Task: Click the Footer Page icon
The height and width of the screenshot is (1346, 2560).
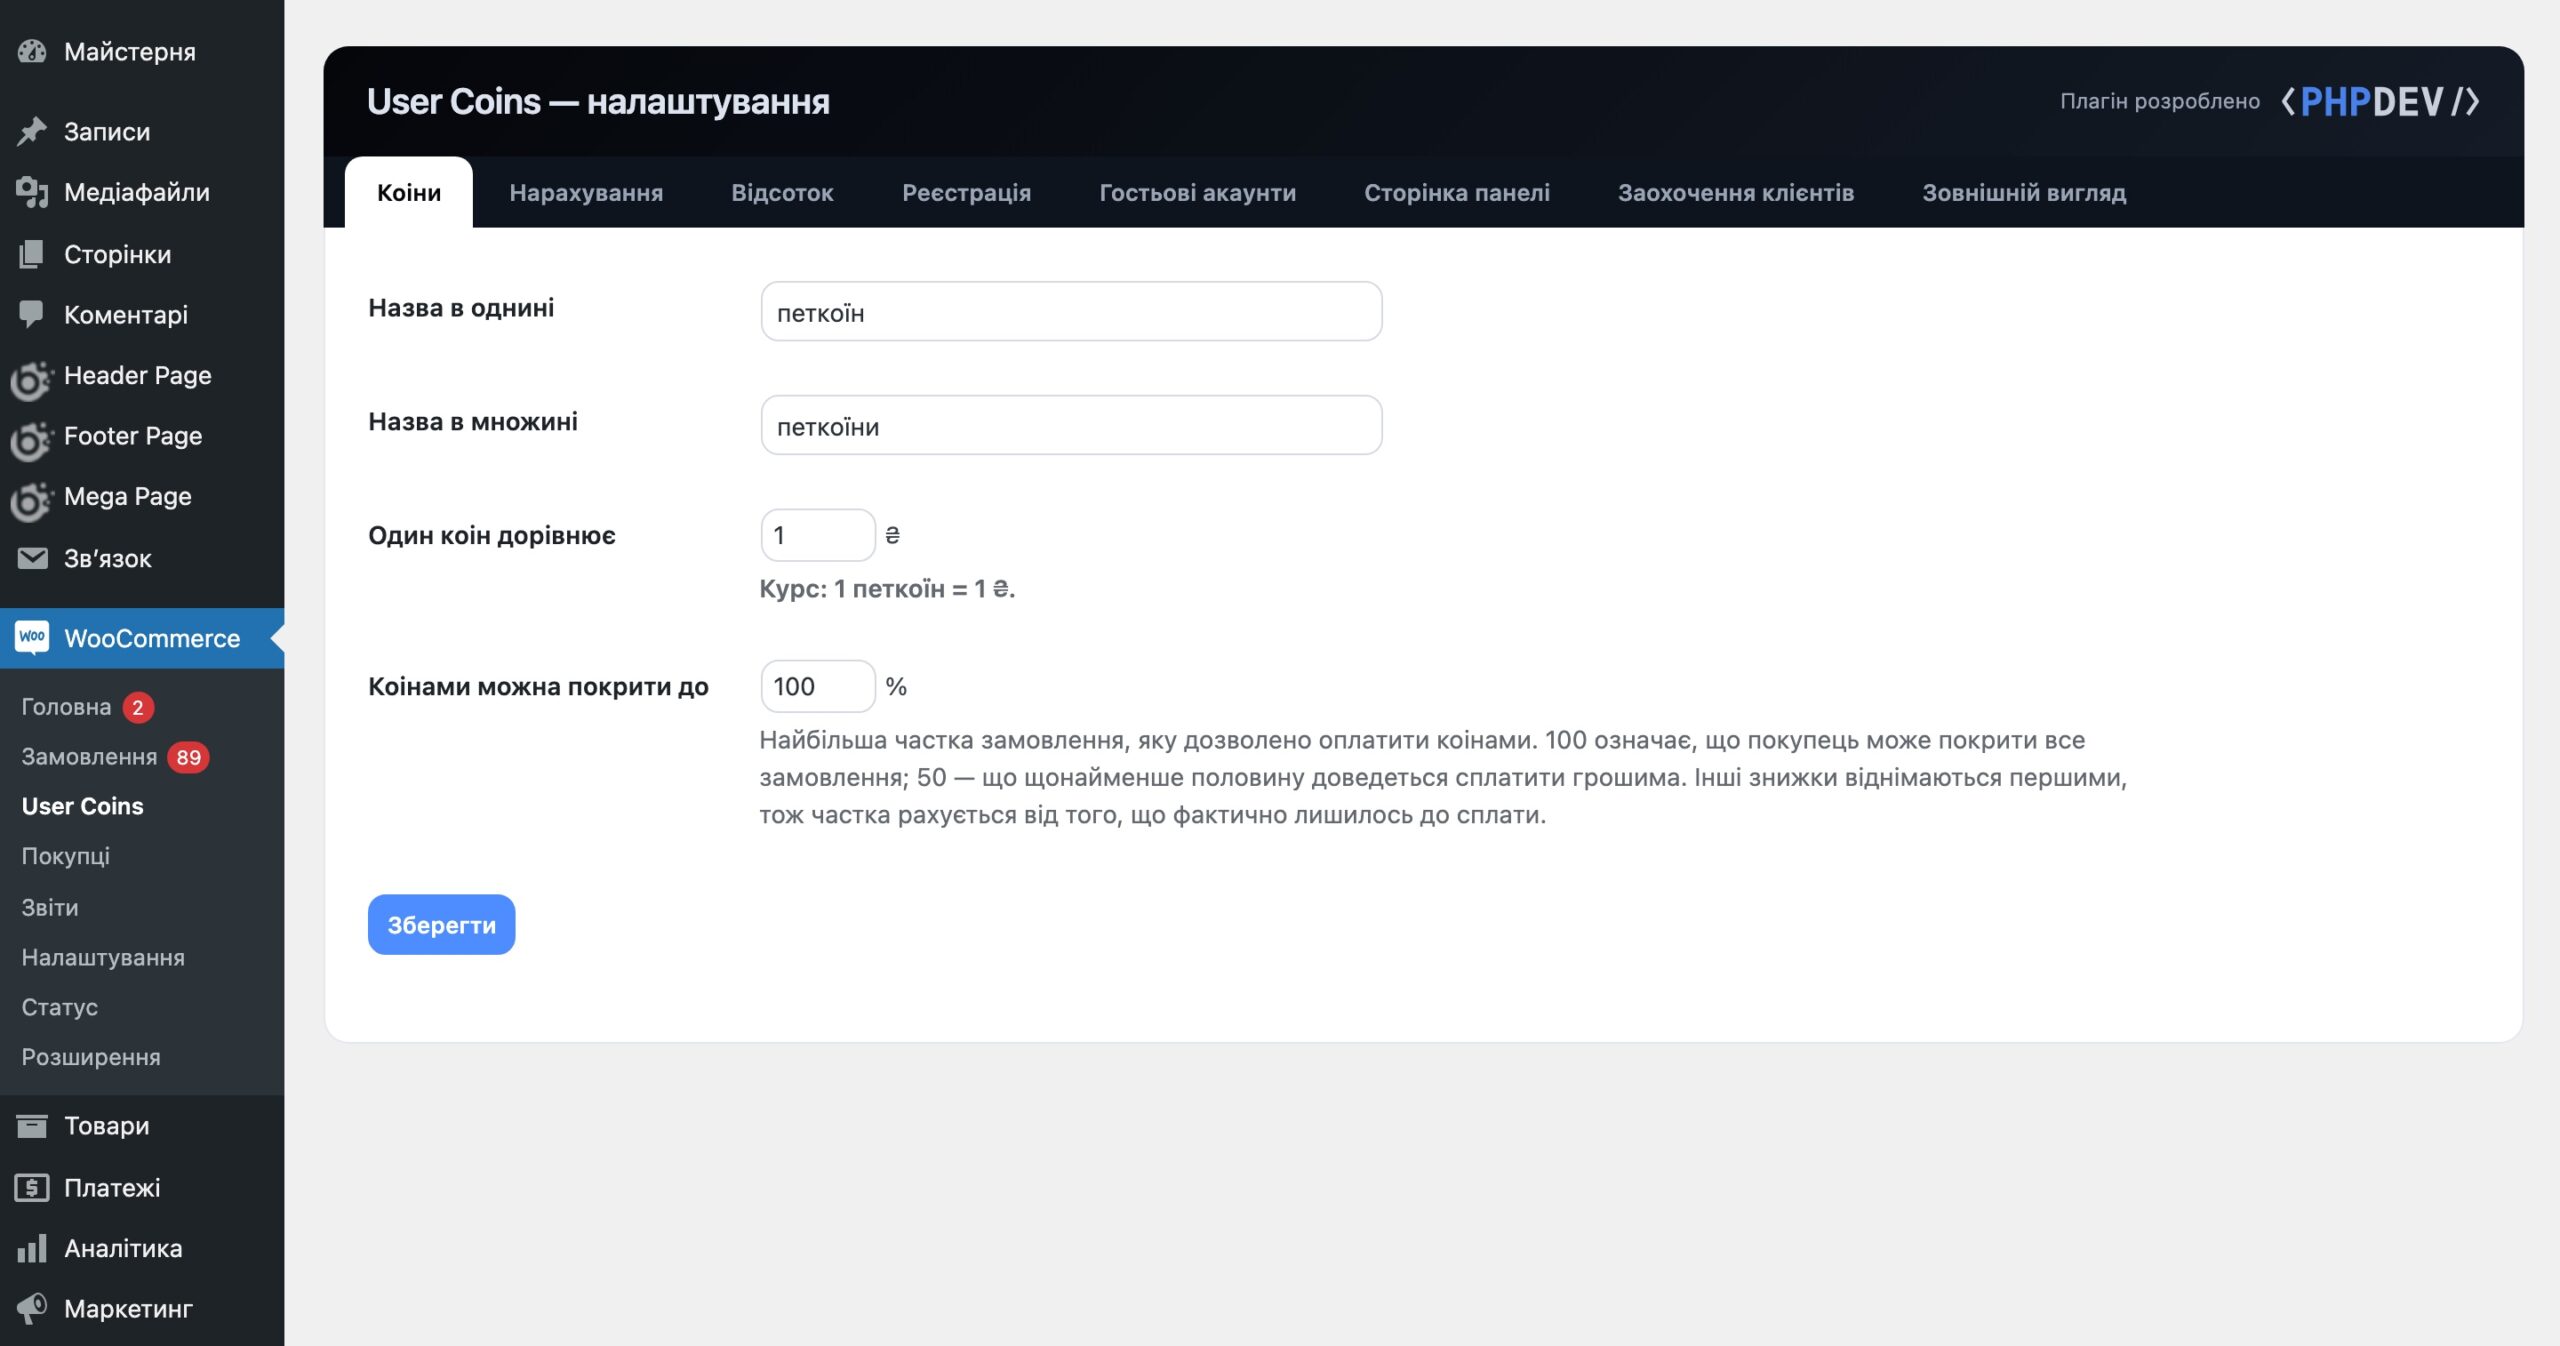Action: coord(31,439)
